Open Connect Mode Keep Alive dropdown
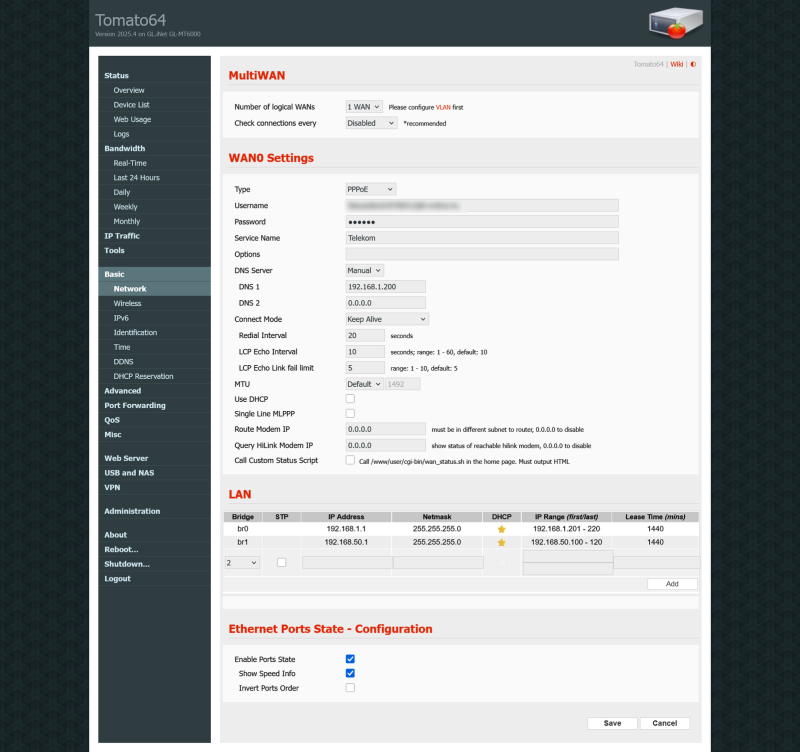This screenshot has height=752, width=800. tap(387, 319)
